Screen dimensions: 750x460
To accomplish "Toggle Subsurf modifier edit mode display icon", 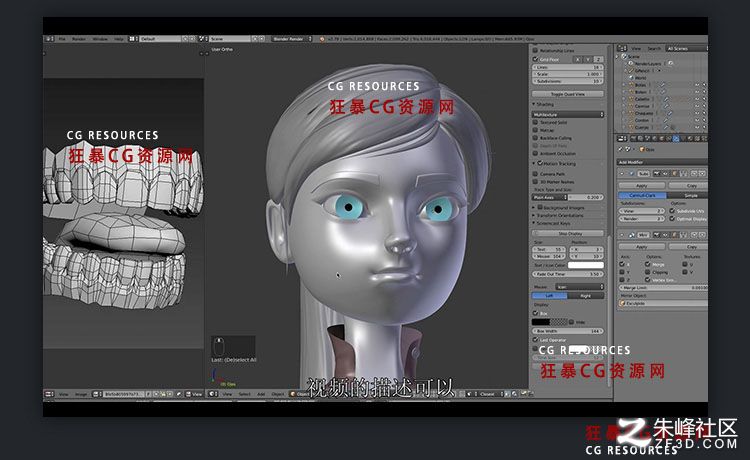I will 674,174.
